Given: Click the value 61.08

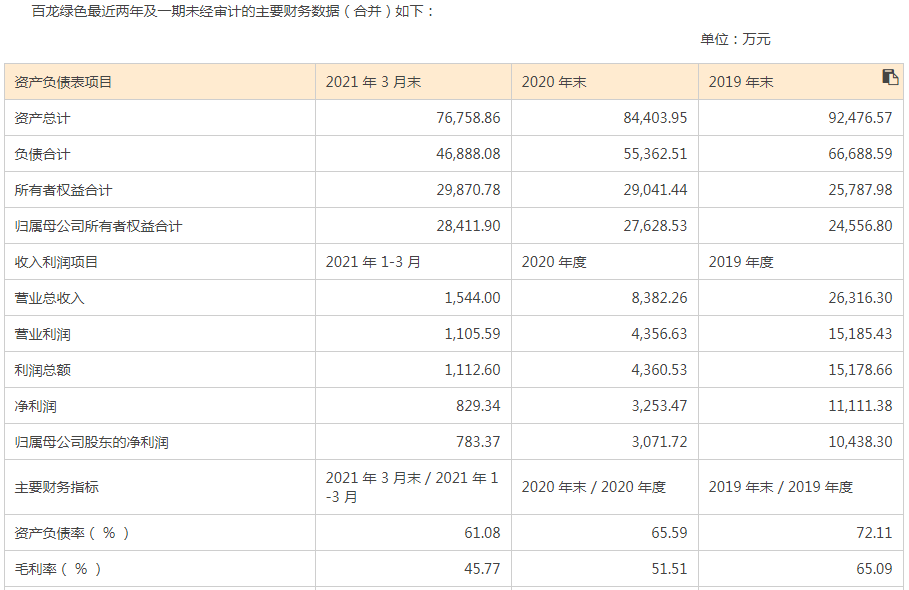Looking at the screenshot, I should point(482,533).
